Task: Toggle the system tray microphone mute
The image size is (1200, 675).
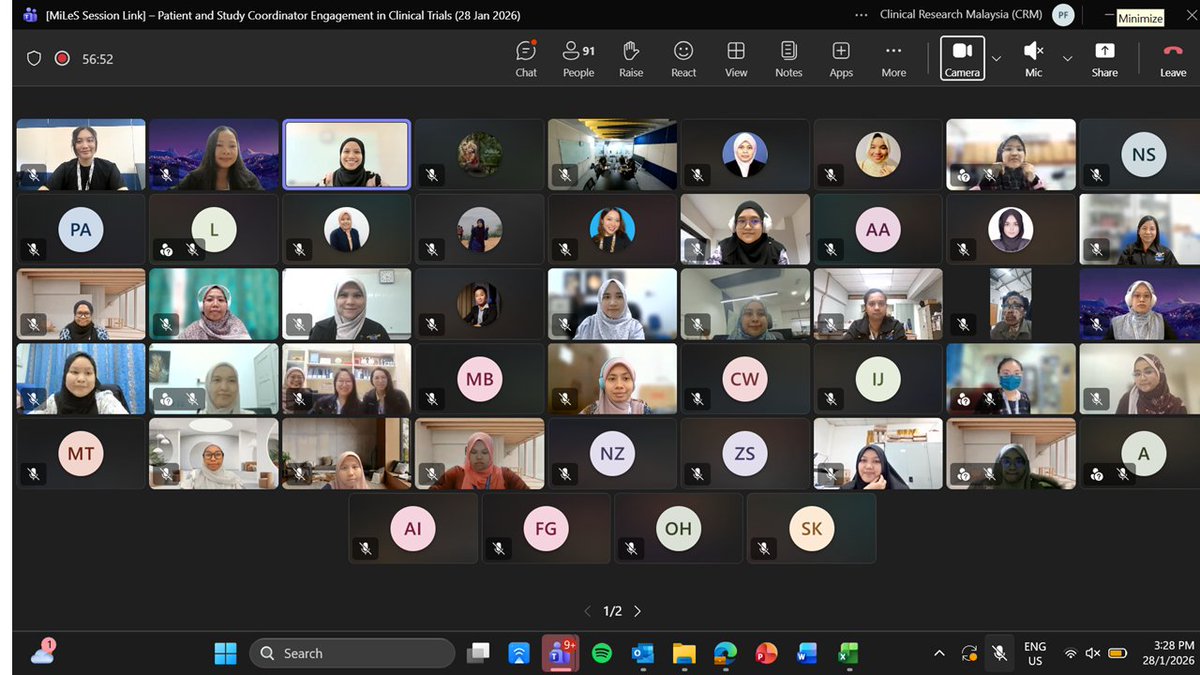Action: coord(999,653)
